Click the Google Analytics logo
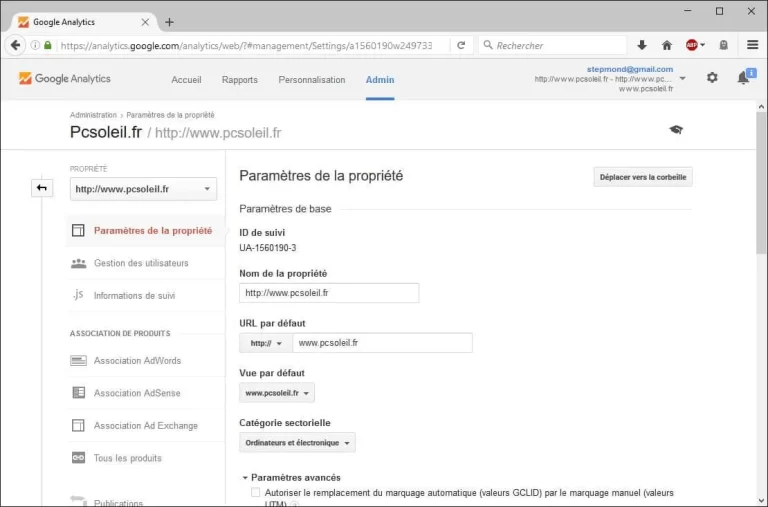 pos(65,78)
